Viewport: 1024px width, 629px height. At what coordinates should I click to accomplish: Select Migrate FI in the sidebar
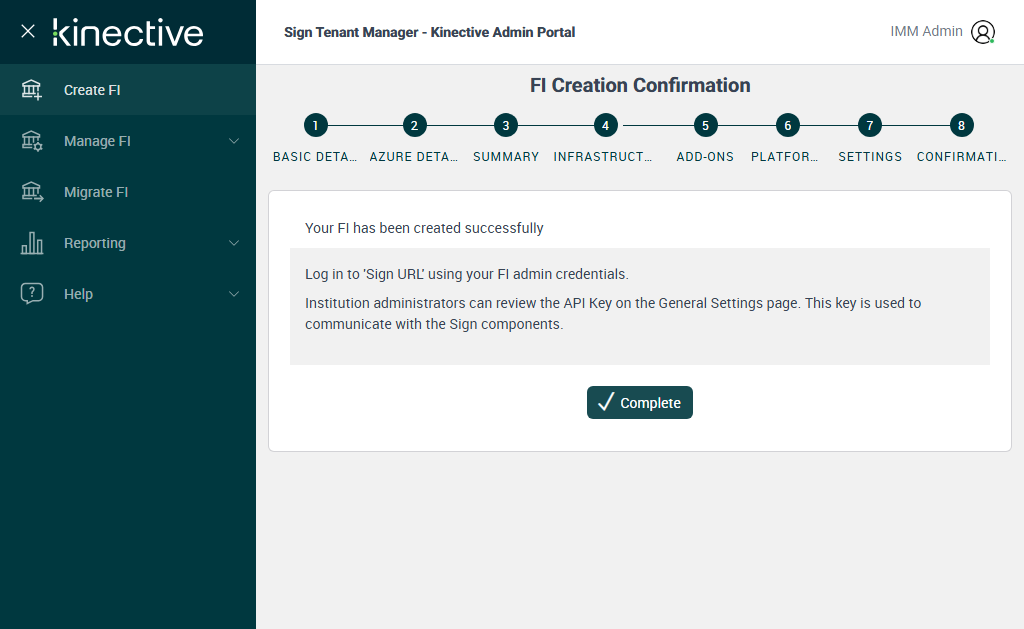pyautogui.click(x=128, y=191)
